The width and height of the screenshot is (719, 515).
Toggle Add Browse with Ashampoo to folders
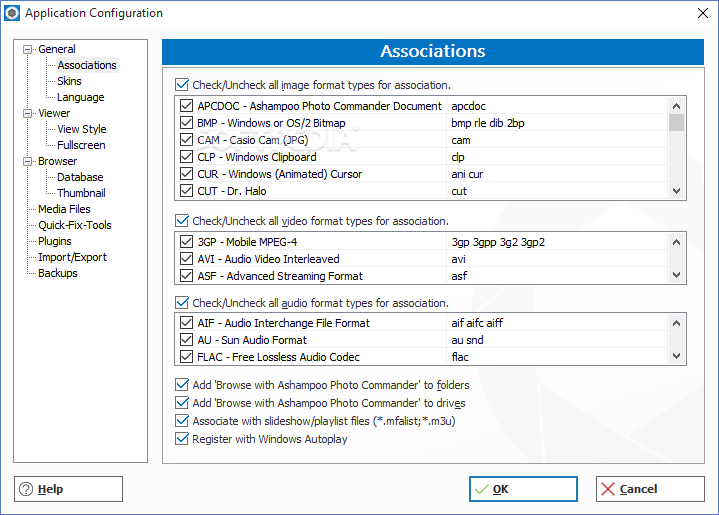coord(182,385)
